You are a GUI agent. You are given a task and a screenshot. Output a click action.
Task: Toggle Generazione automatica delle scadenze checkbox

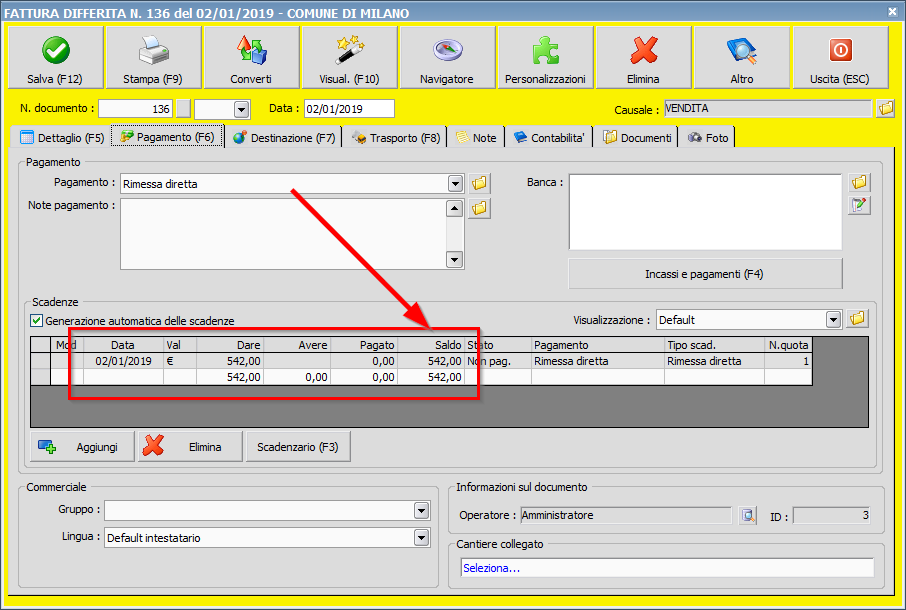click(x=37, y=321)
